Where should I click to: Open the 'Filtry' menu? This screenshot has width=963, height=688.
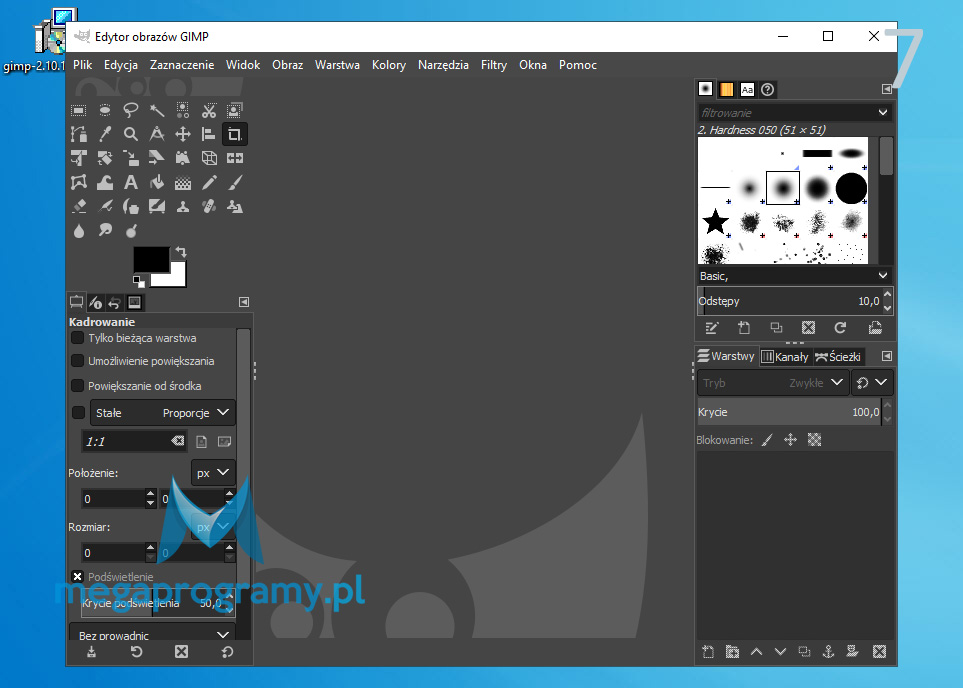point(494,64)
